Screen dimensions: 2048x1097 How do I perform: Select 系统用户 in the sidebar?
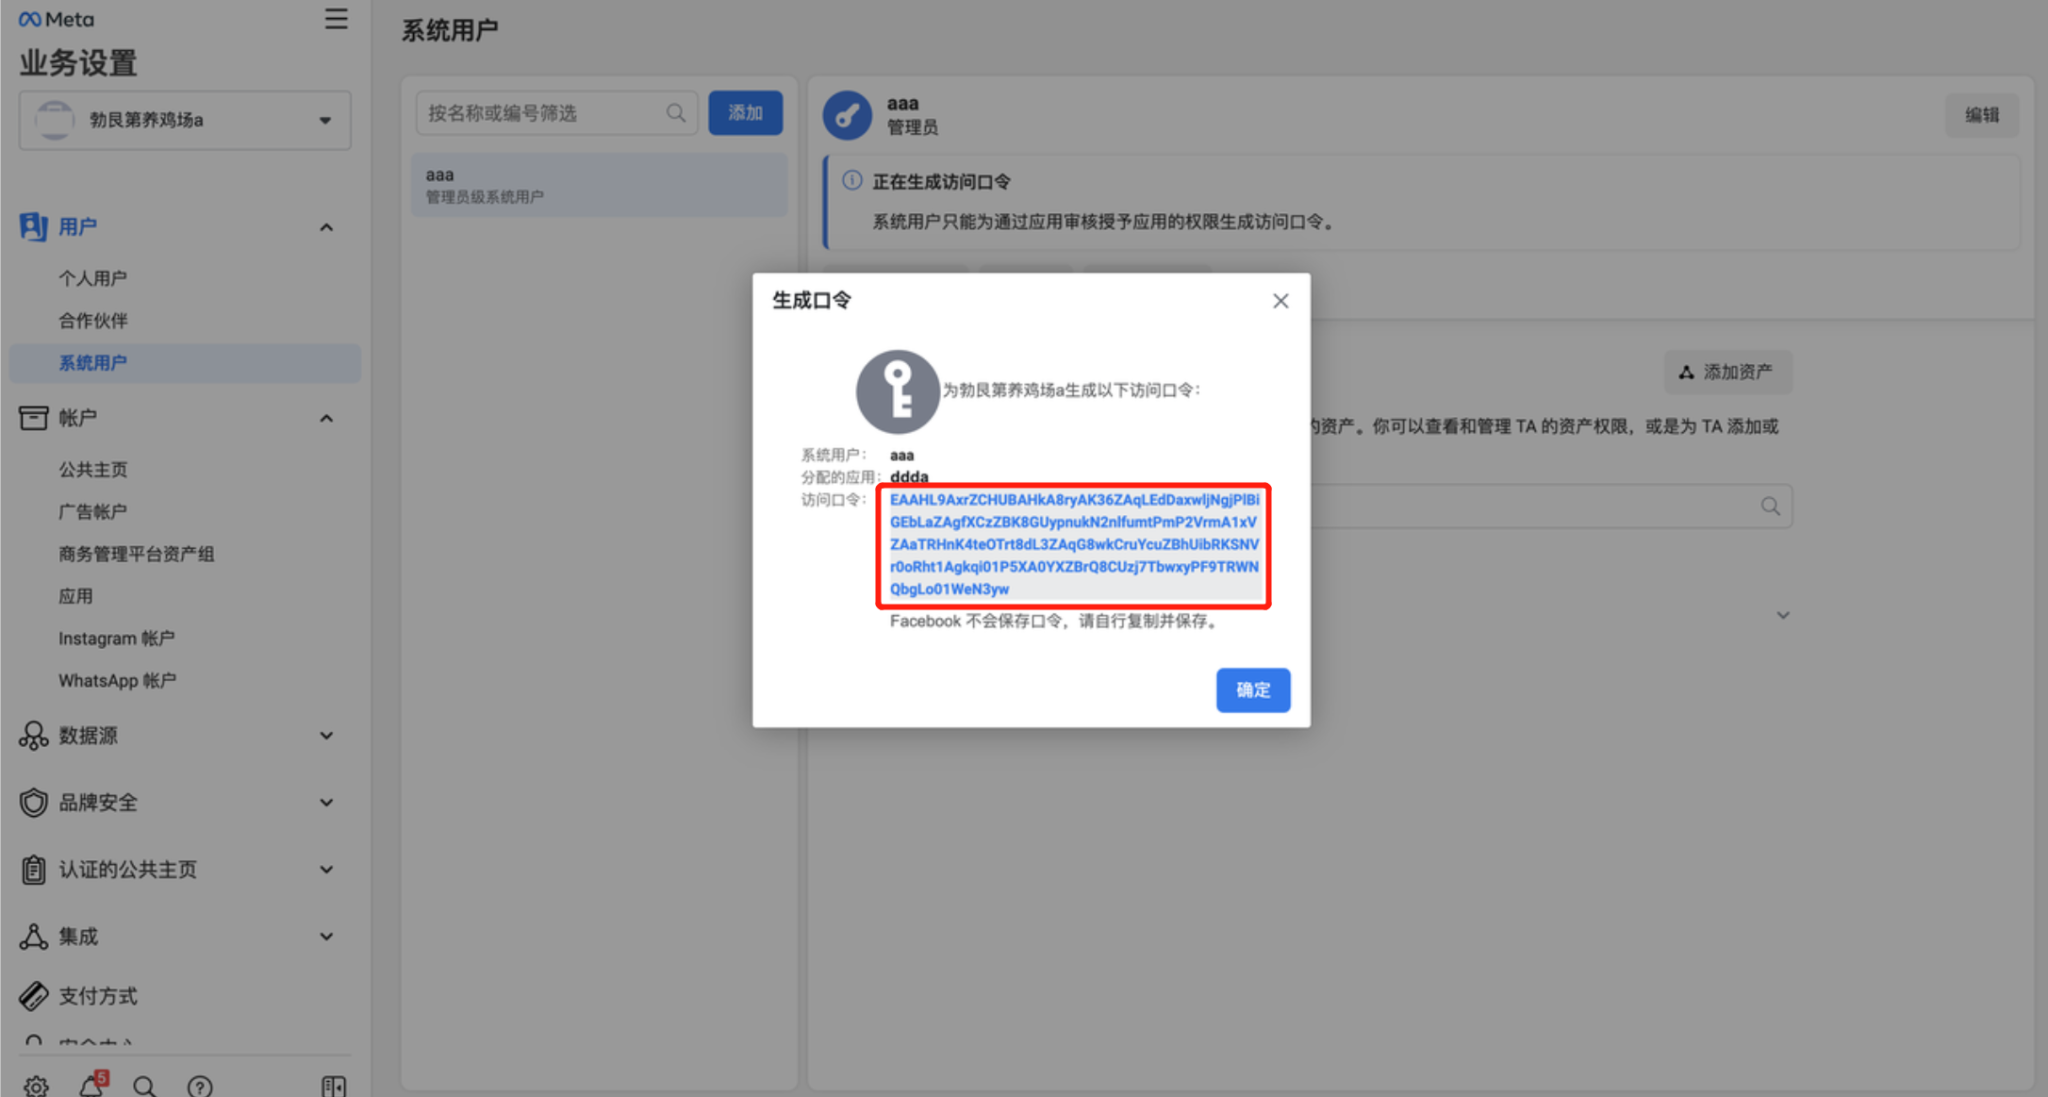[92, 363]
